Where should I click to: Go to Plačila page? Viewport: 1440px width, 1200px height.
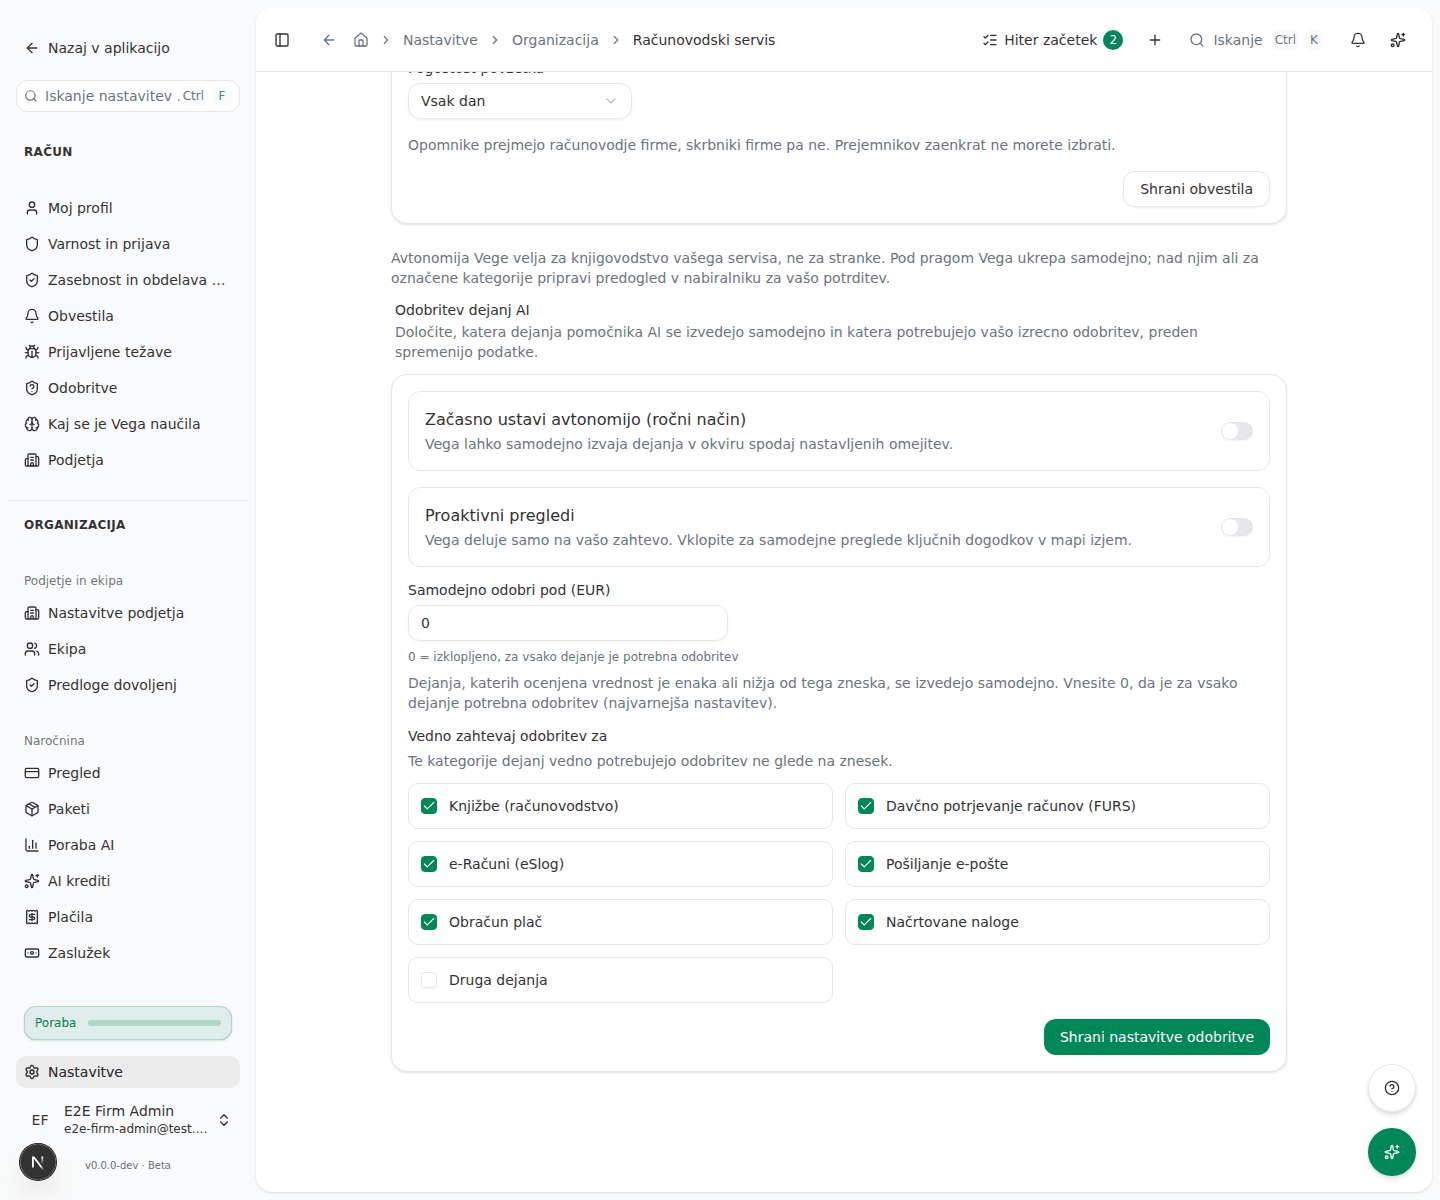tap(128, 917)
